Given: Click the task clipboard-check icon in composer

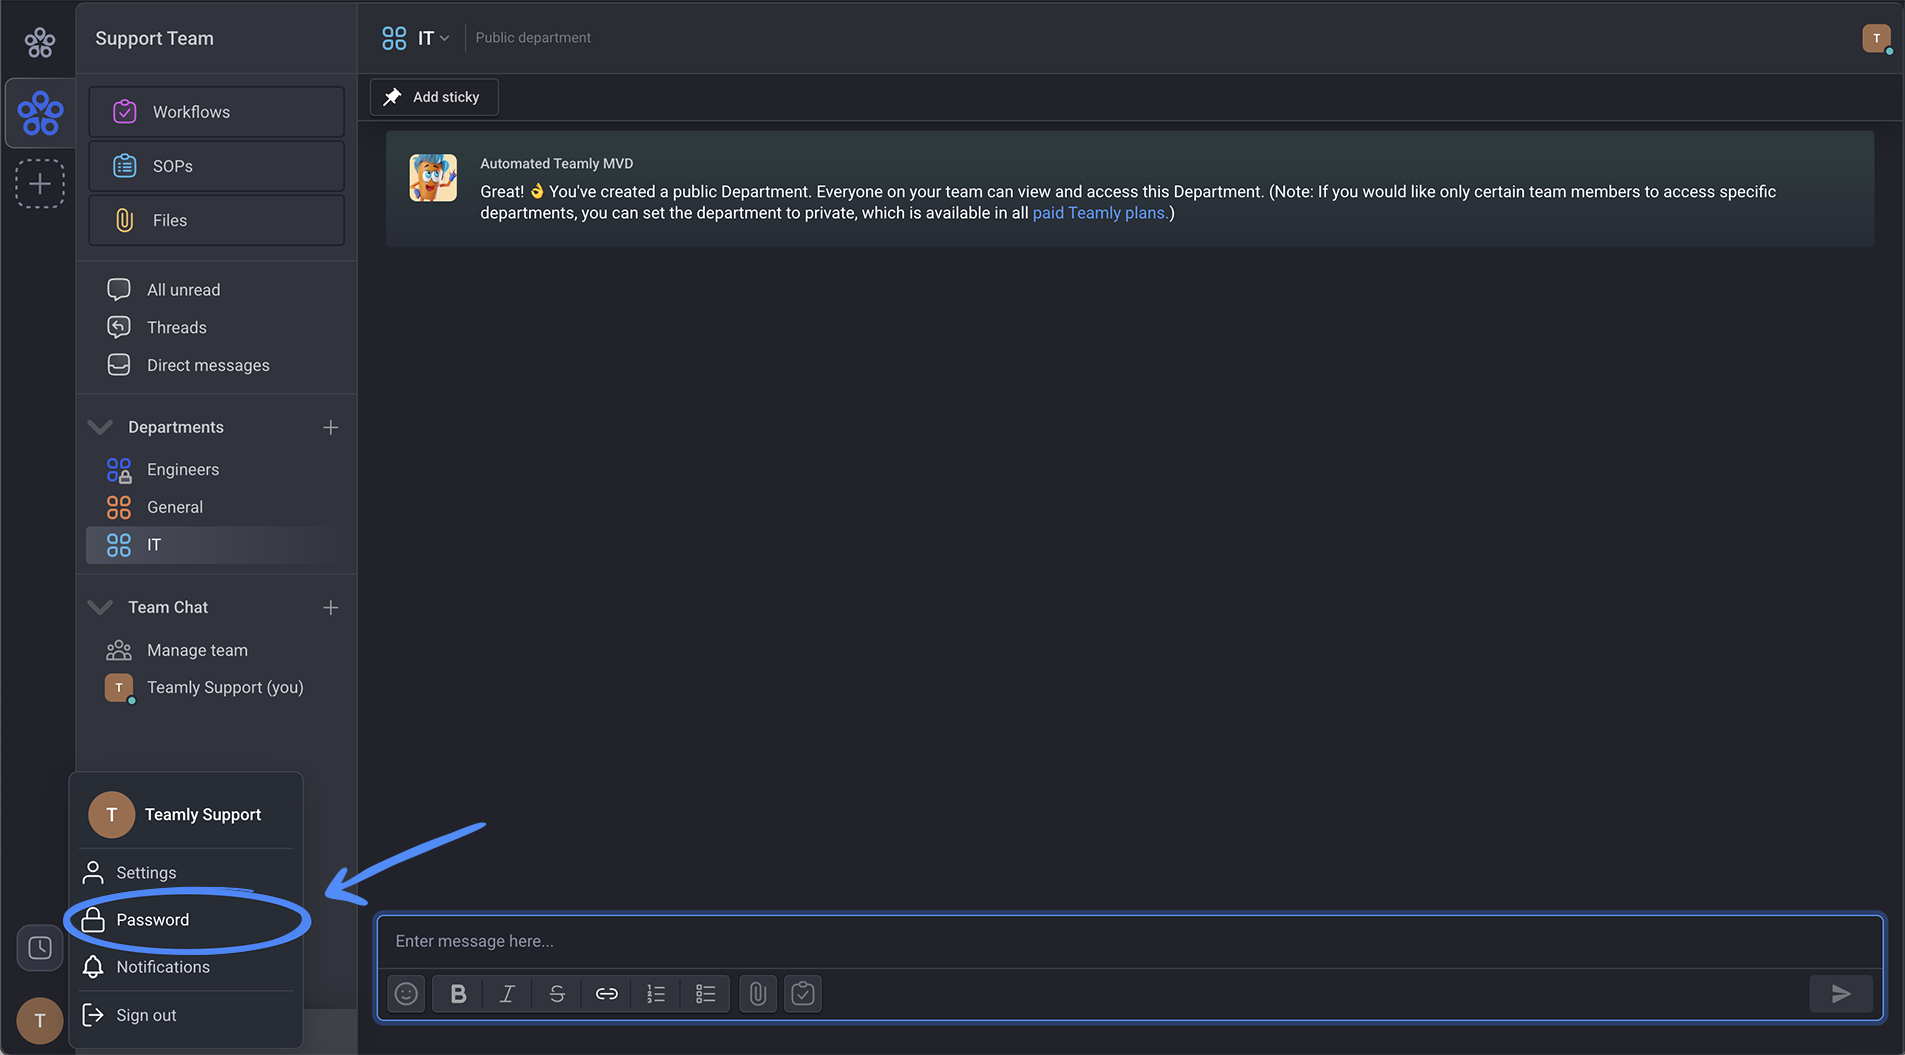Looking at the screenshot, I should pyautogui.click(x=803, y=994).
